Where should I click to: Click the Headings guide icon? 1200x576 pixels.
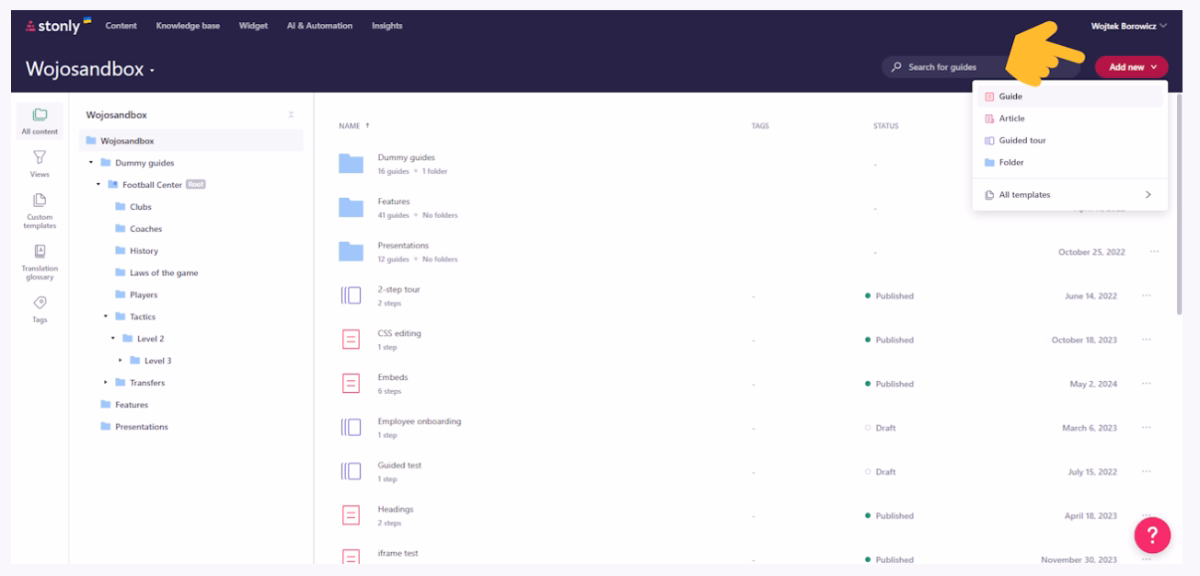351,515
